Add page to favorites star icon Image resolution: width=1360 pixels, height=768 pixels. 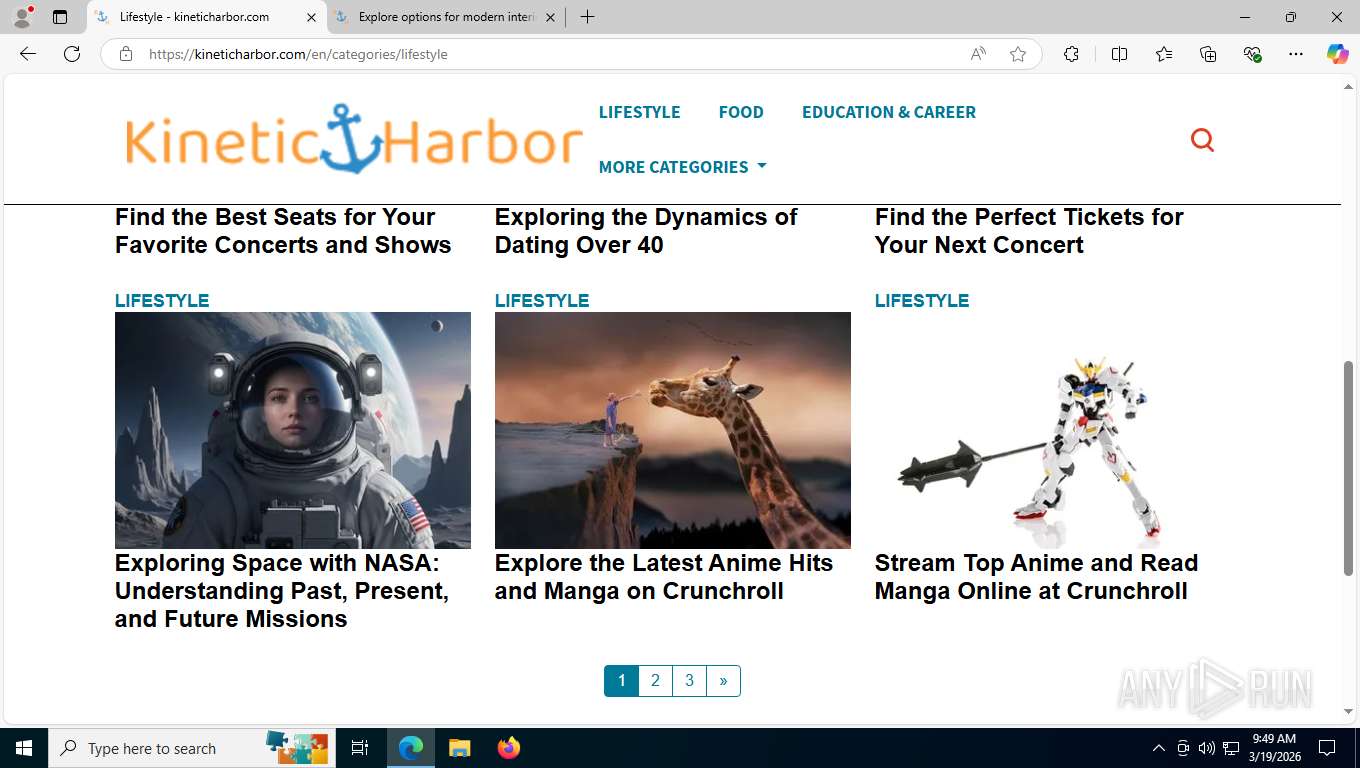point(1018,54)
